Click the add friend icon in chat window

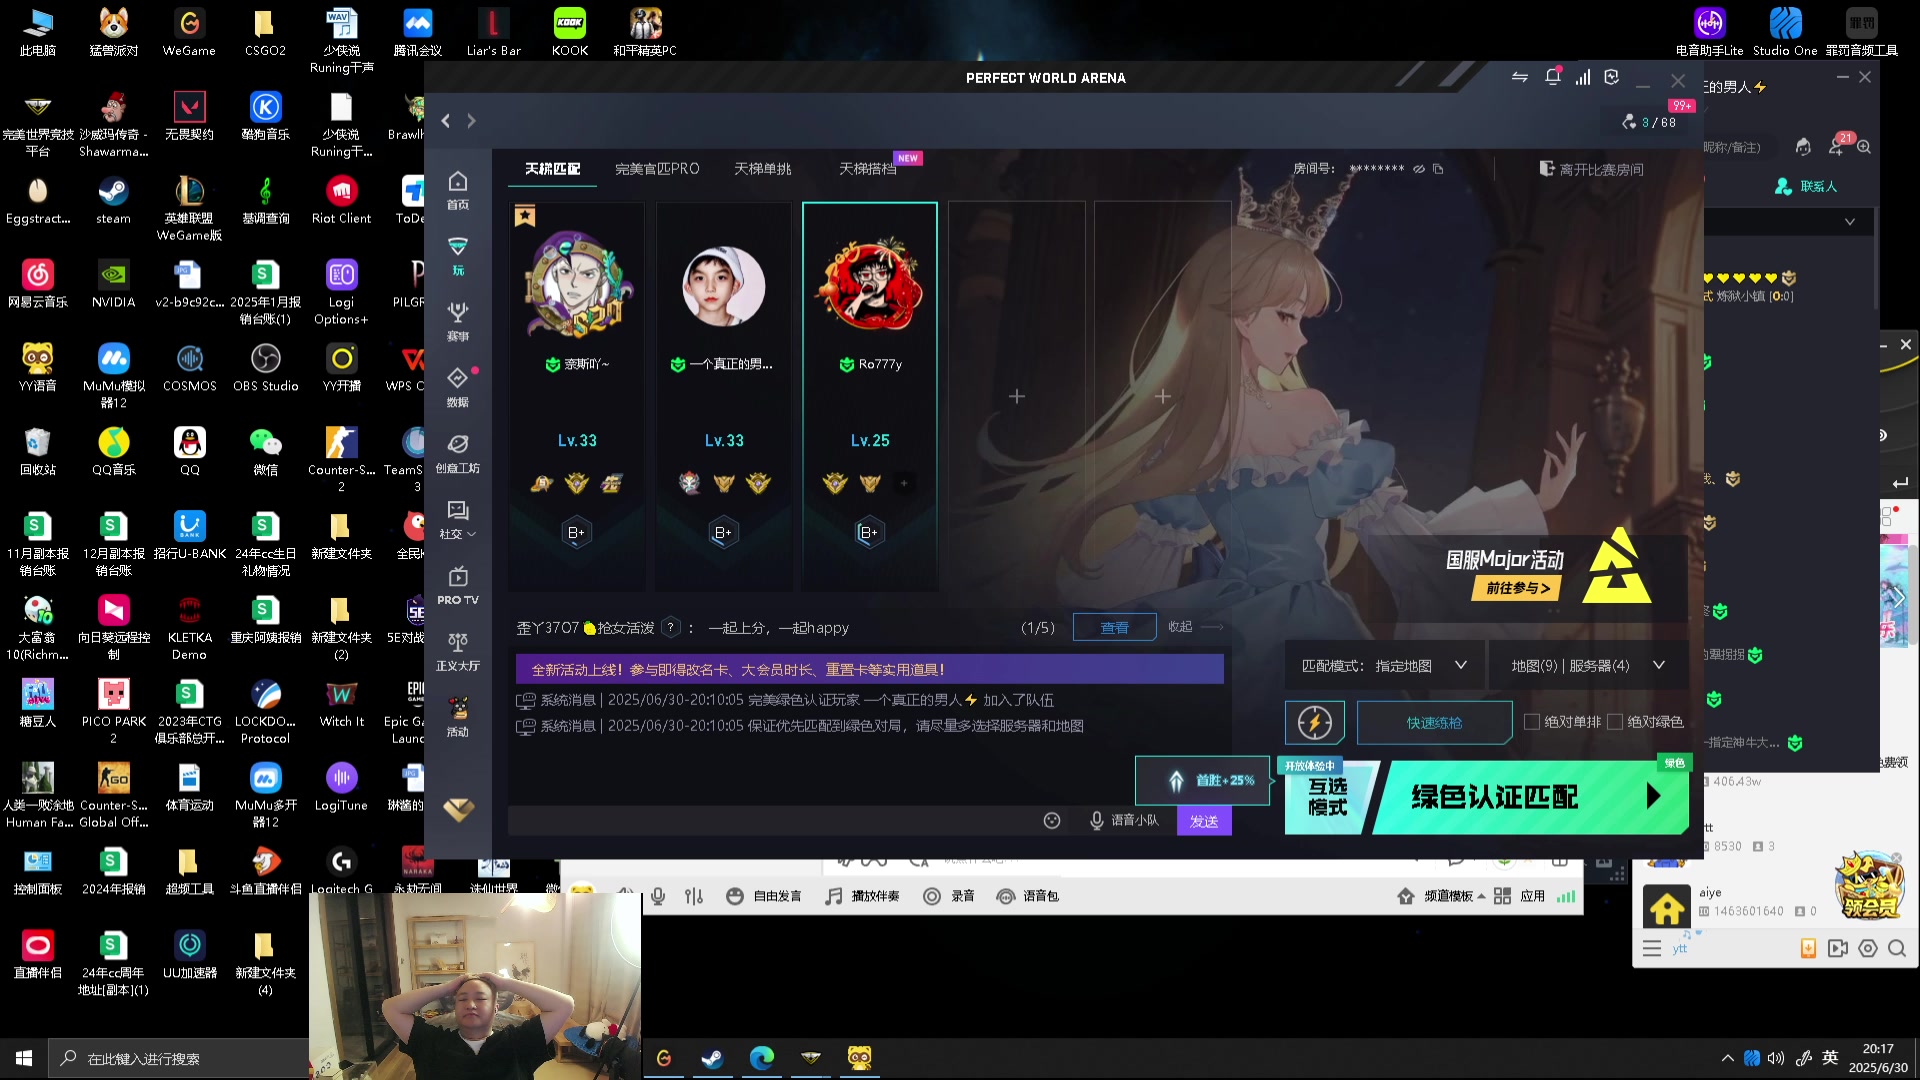(x=1836, y=147)
